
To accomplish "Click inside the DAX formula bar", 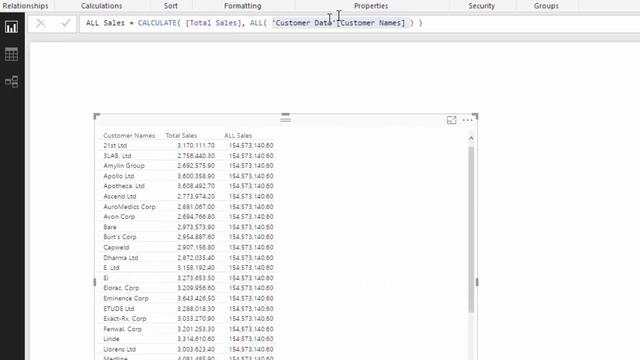I will pos(359,23).
